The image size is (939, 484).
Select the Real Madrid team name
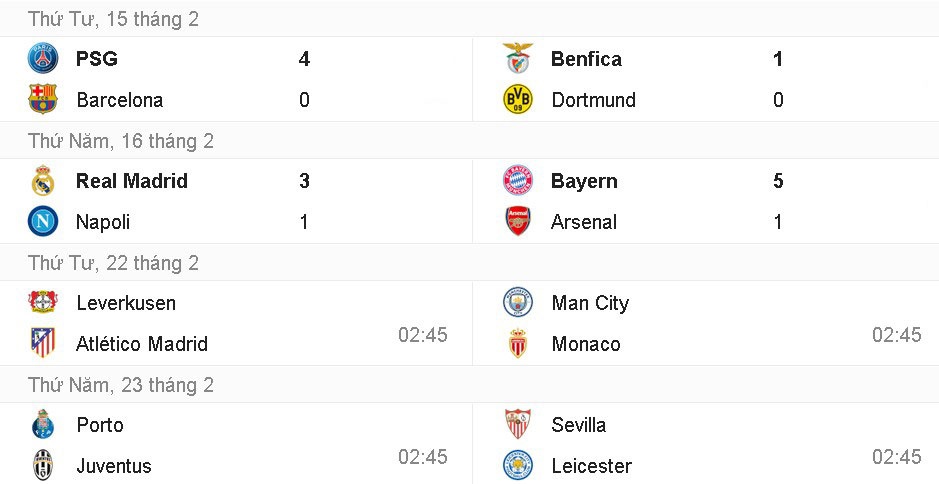[x=132, y=181]
